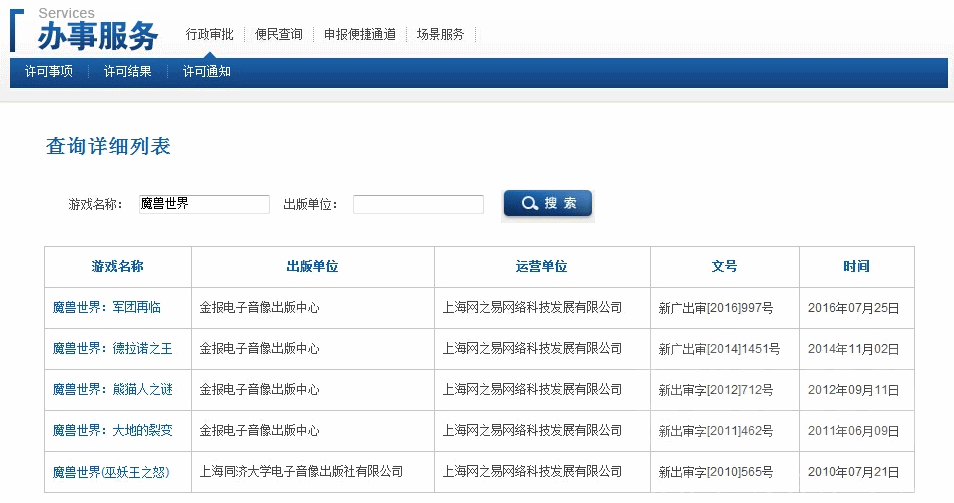Viewport: 954px width, 503px height.
Task: Click the 时间 column header
Action: click(x=856, y=266)
